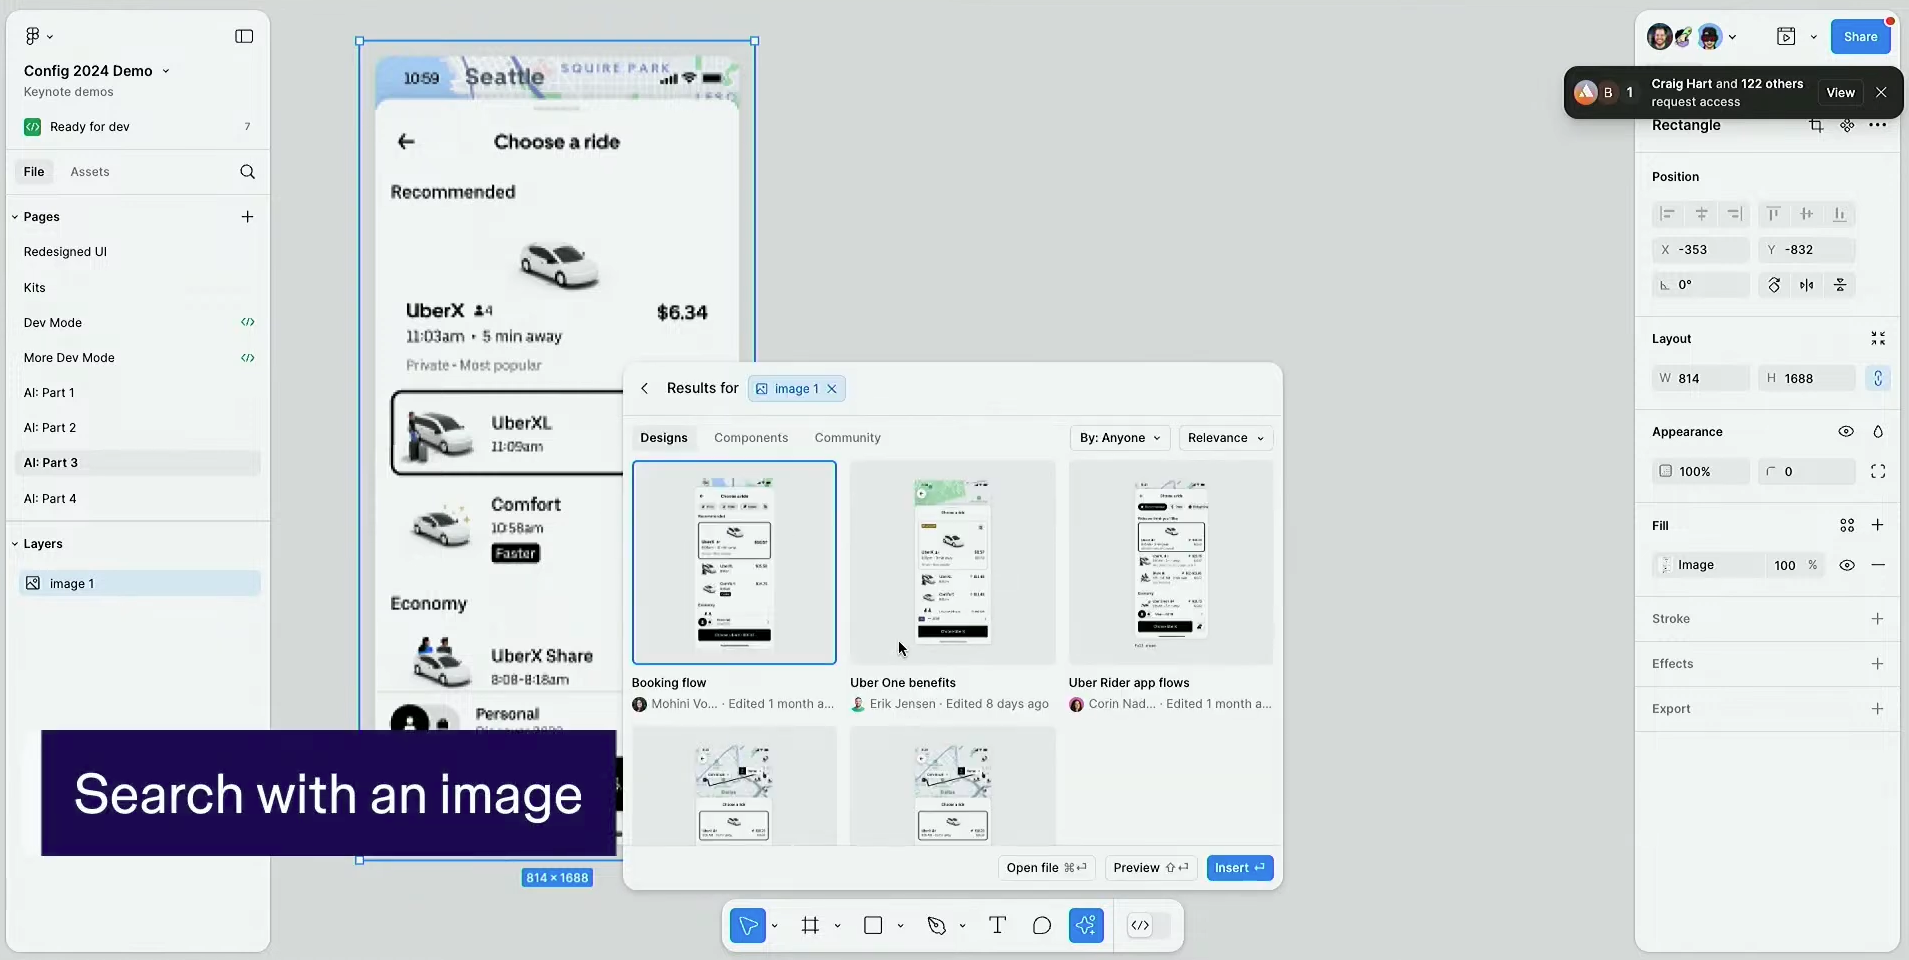This screenshot has width=1909, height=960.
Task: Switch to Community results tab
Action: click(x=847, y=438)
